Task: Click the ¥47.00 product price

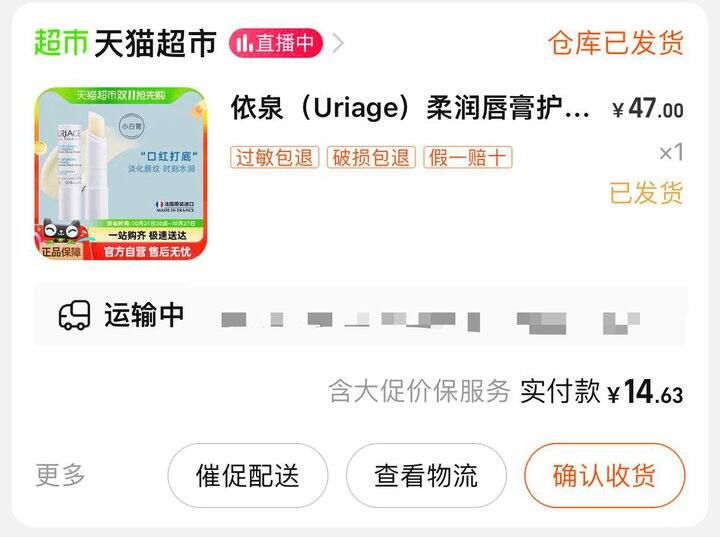Action: tap(648, 109)
